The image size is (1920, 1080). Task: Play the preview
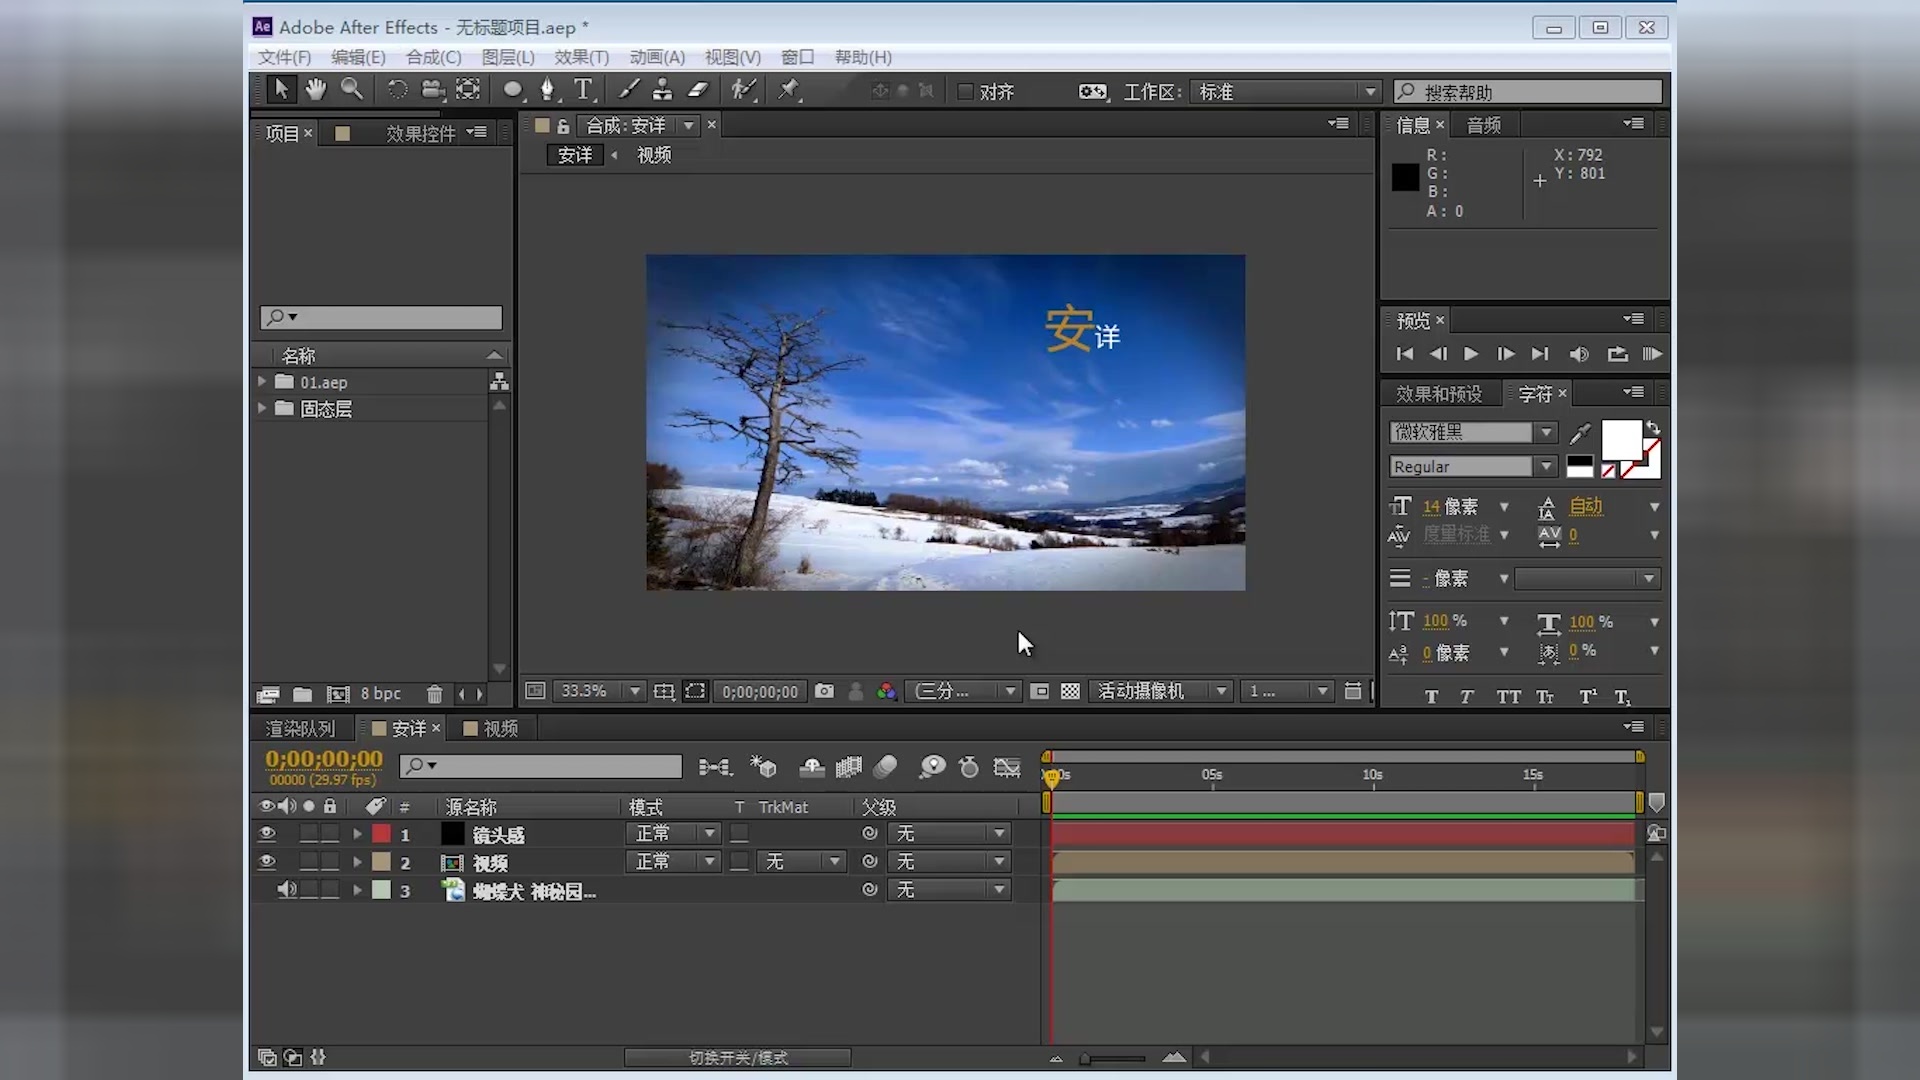click(1471, 354)
